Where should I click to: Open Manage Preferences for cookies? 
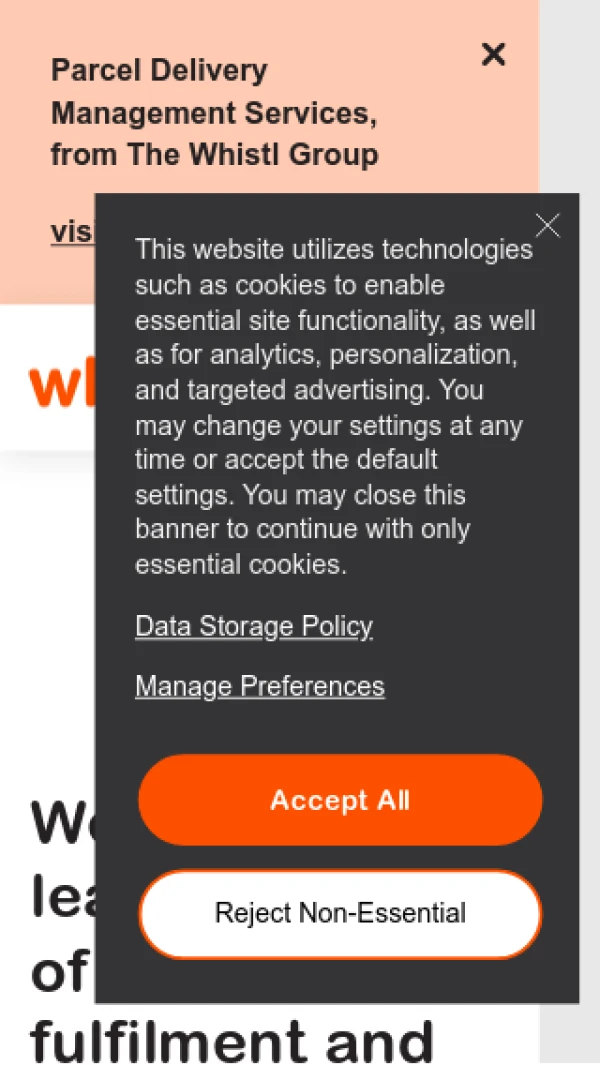(x=260, y=687)
